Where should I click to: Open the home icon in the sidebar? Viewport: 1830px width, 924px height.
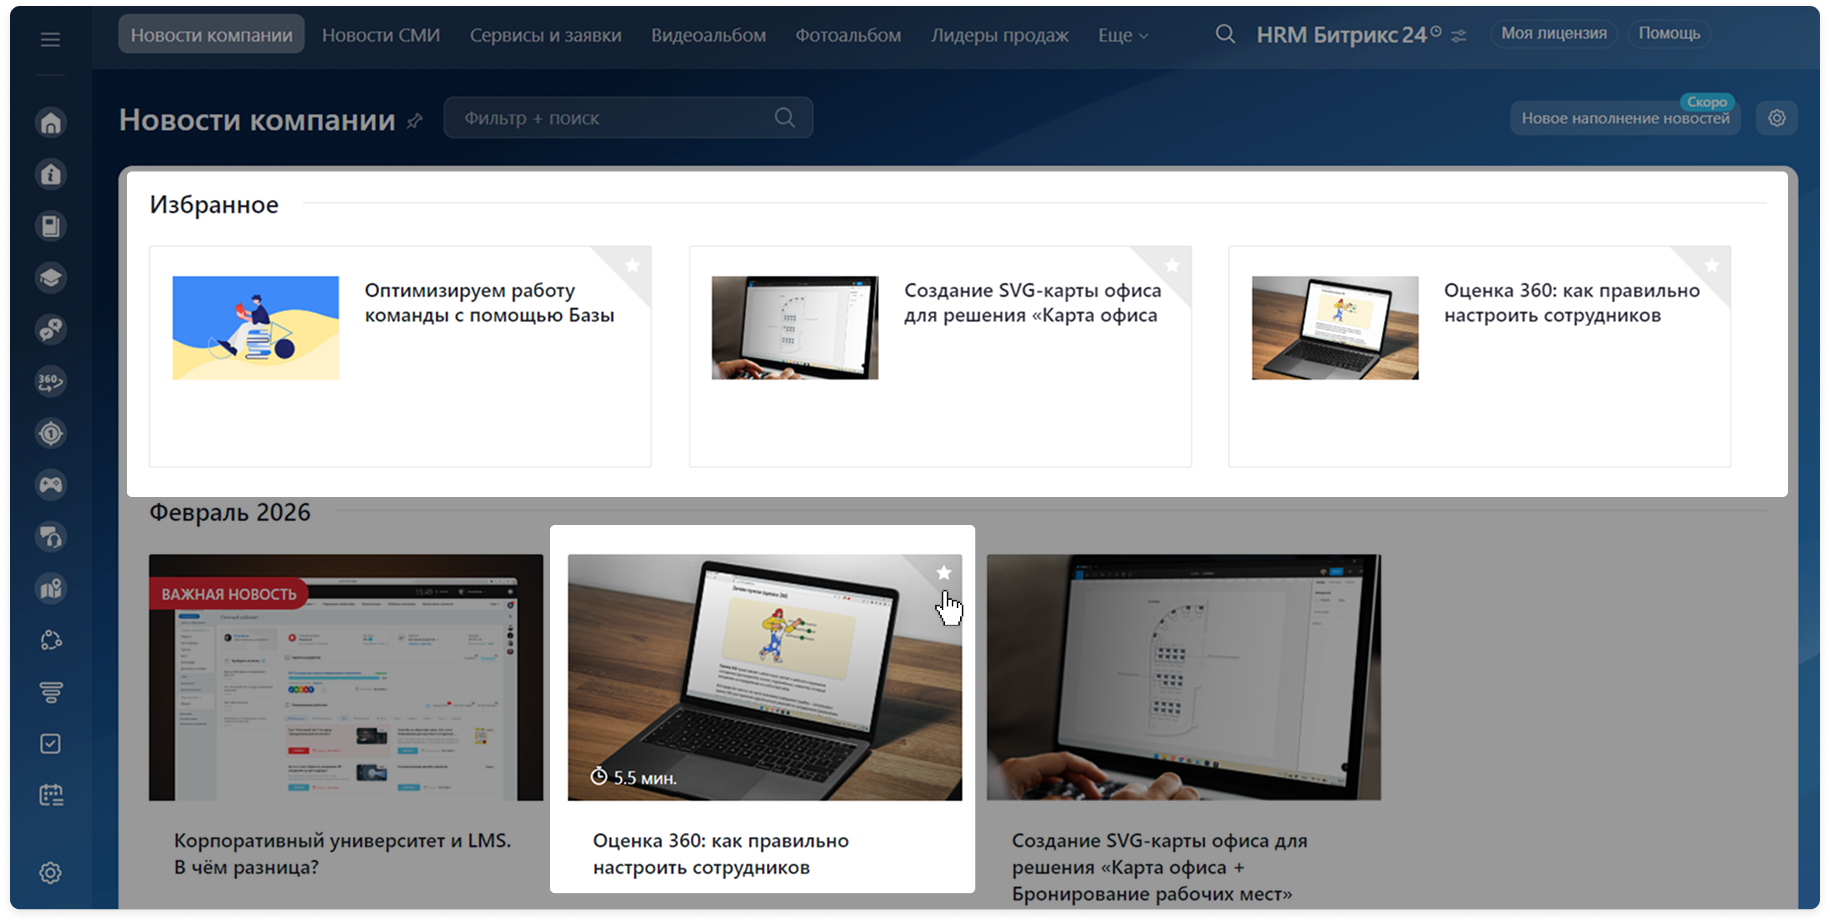[x=51, y=123]
